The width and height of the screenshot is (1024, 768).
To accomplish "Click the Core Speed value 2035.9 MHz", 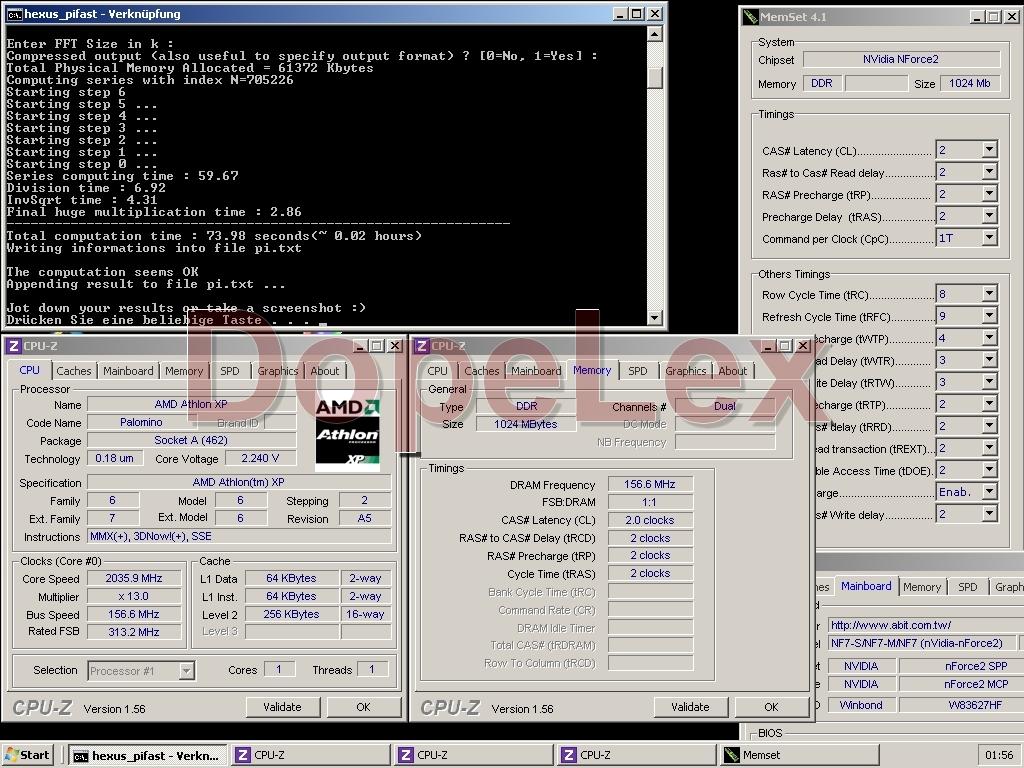I will pos(134,579).
